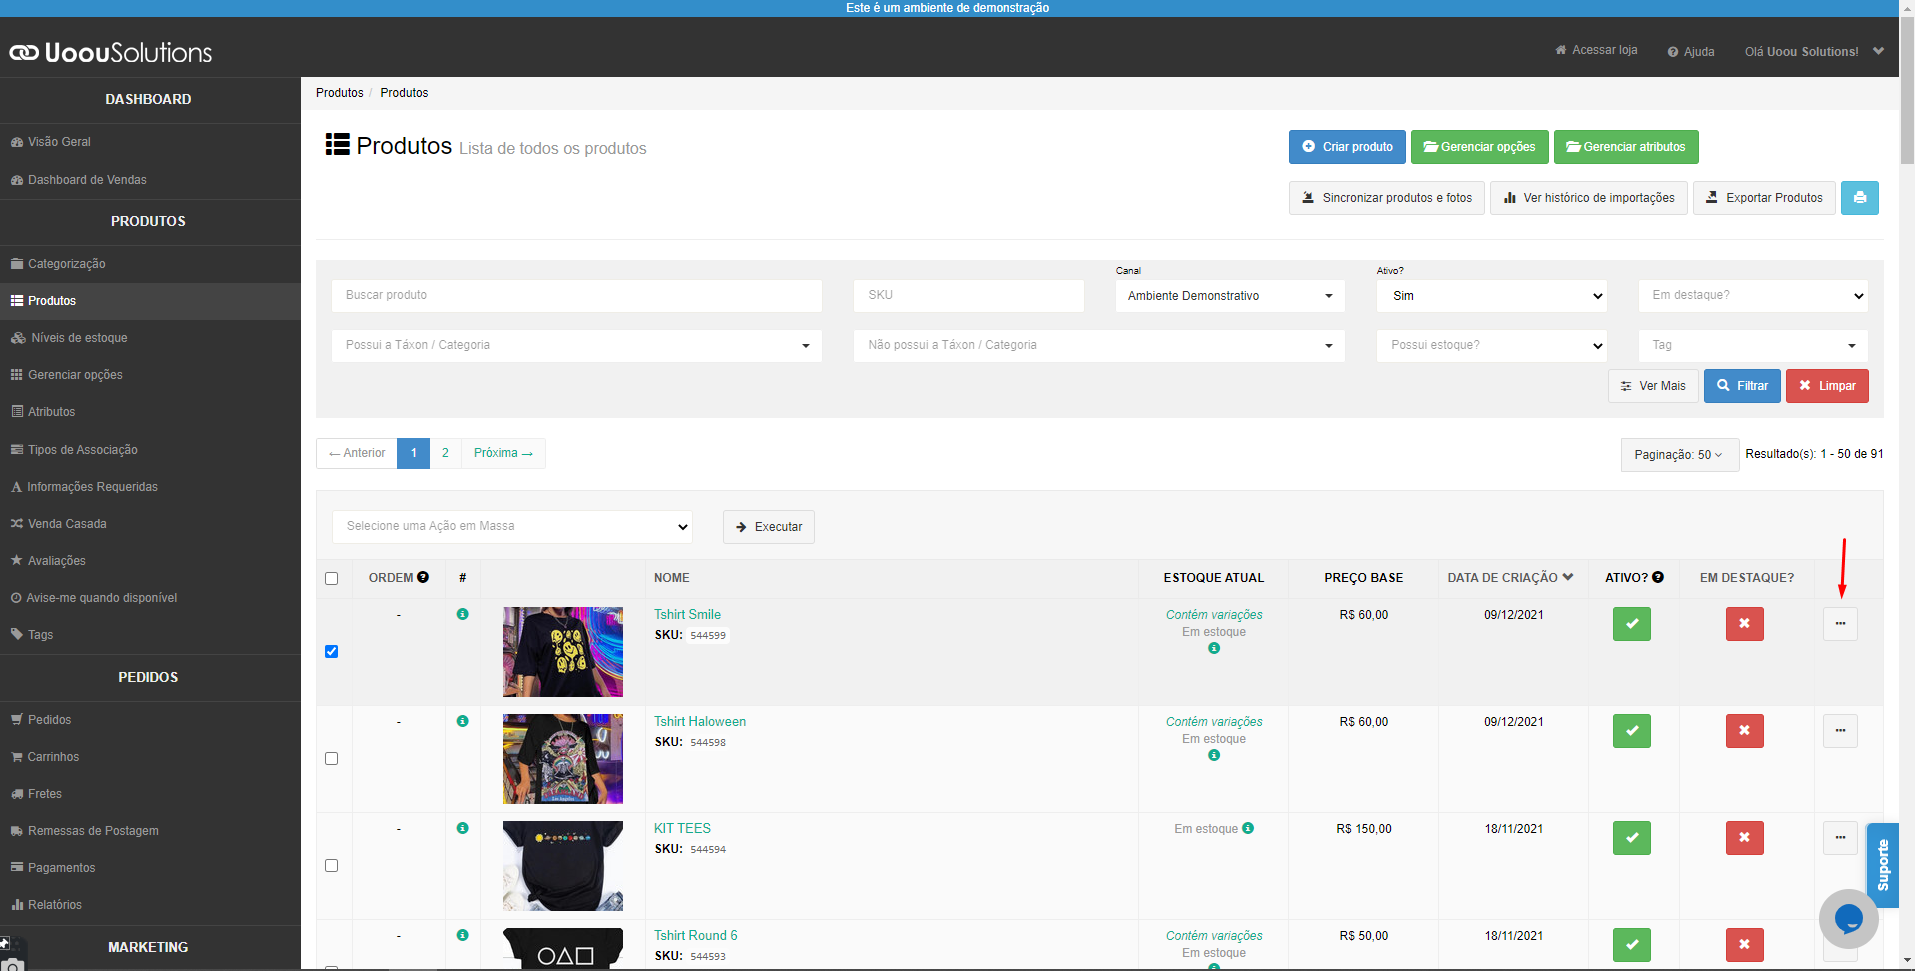Click the Criar produto button
The width and height of the screenshot is (1915, 971).
point(1347,147)
